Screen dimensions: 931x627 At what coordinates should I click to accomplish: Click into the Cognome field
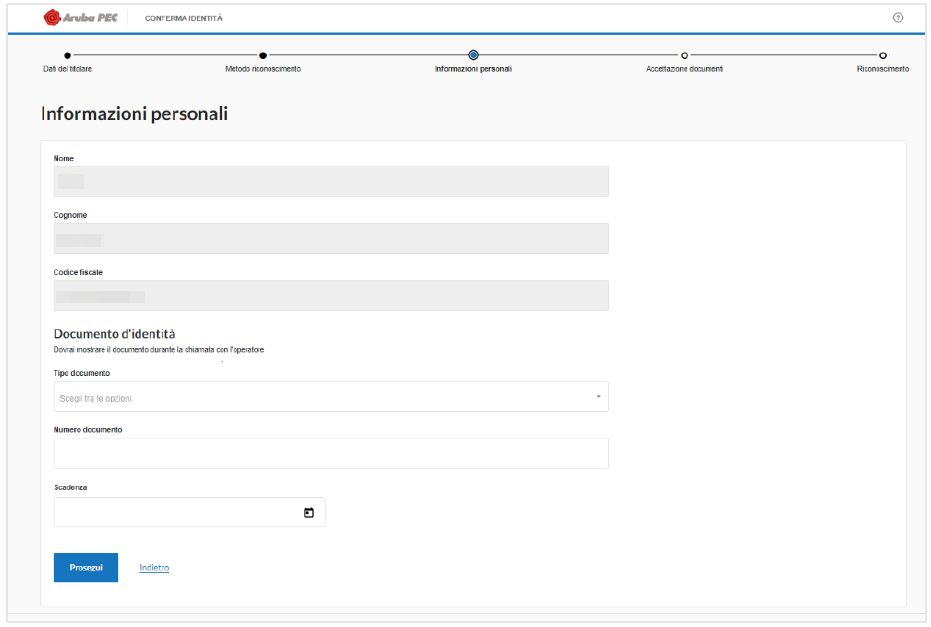pyautogui.click(x=330, y=239)
